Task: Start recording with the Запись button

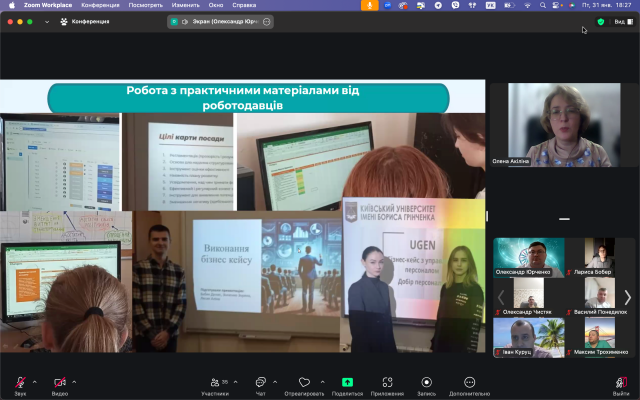Action: 426,384
